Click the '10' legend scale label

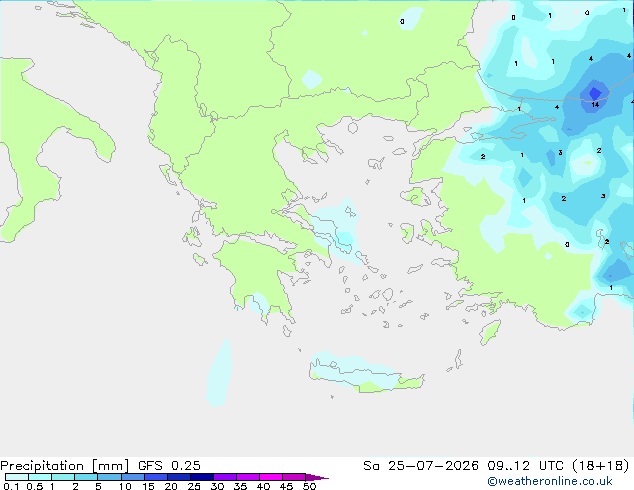(125, 486)
